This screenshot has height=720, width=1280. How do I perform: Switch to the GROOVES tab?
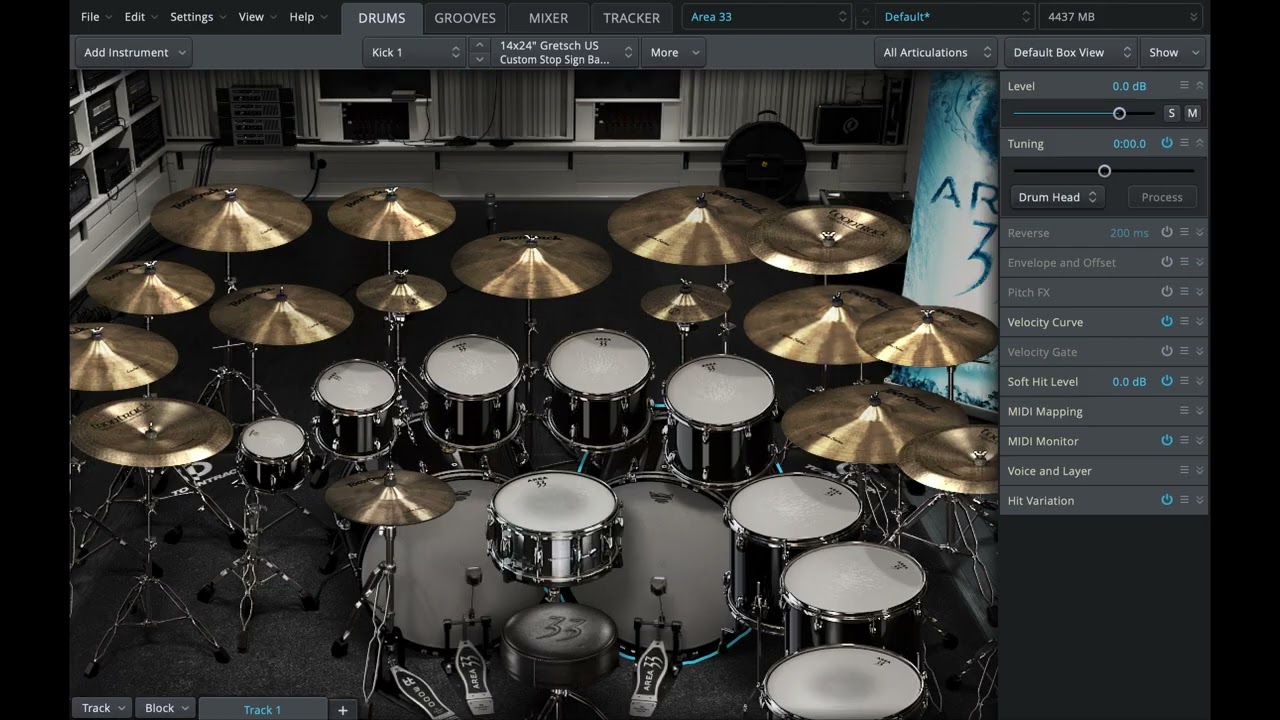click(x=465, y=17)
